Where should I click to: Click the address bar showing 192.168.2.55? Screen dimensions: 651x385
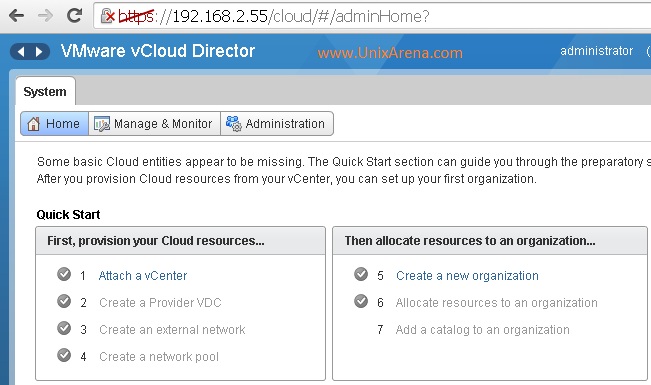[372, 16]
